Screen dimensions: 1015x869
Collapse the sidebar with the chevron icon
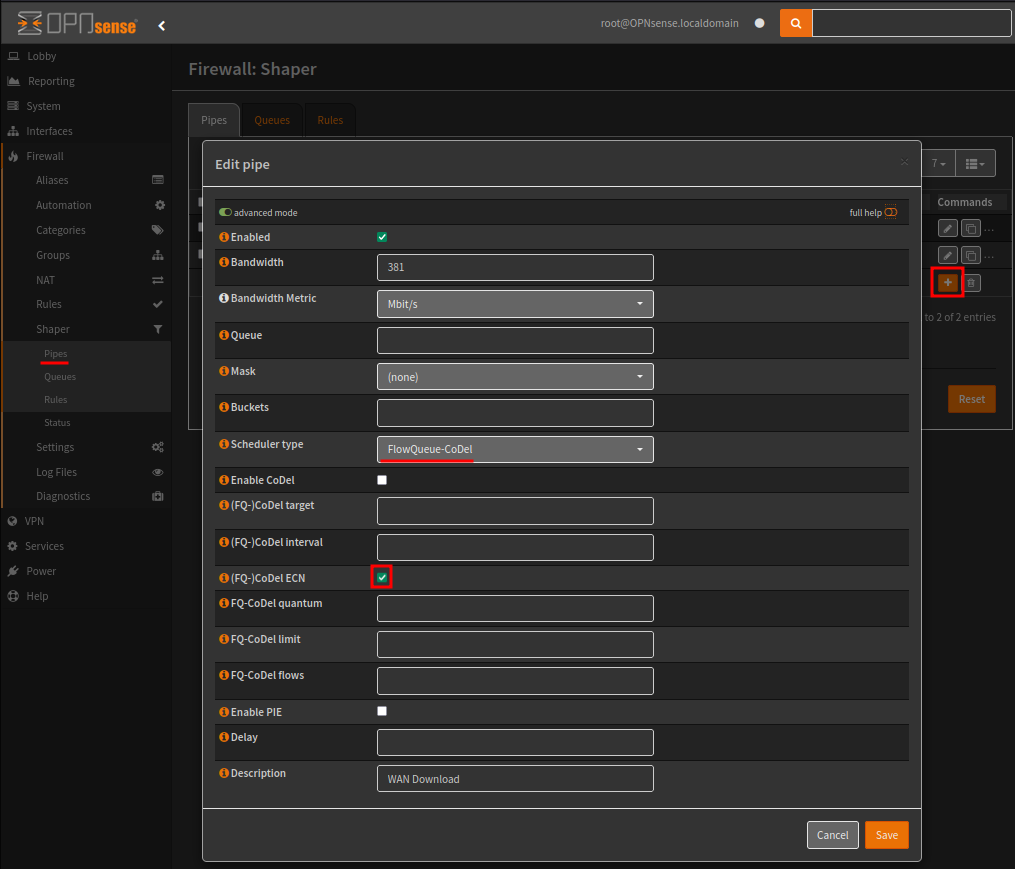162,25
